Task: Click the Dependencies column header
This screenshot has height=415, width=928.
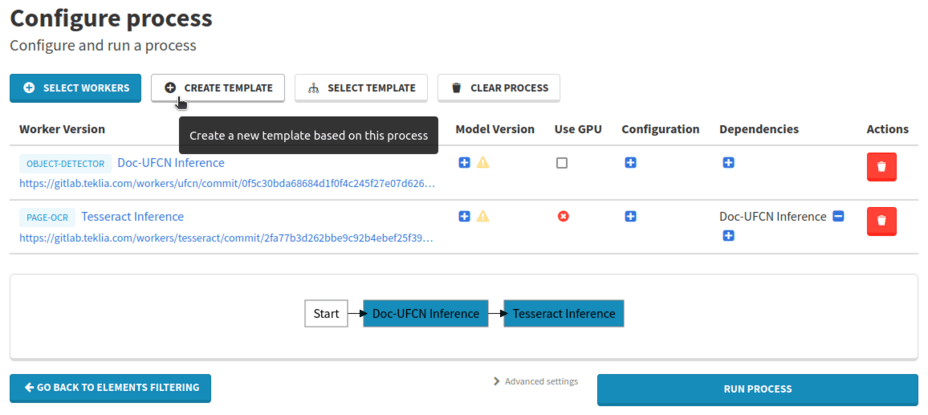Action: tap(759, 129)
